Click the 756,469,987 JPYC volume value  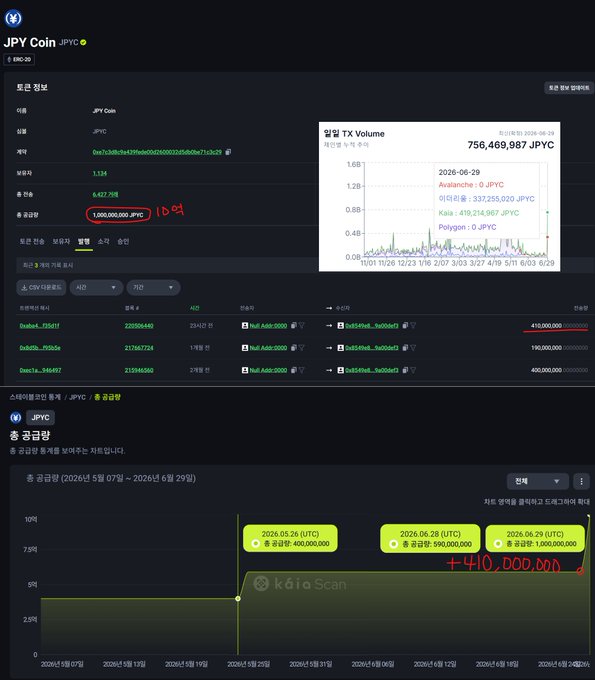(x=510, y=145)
